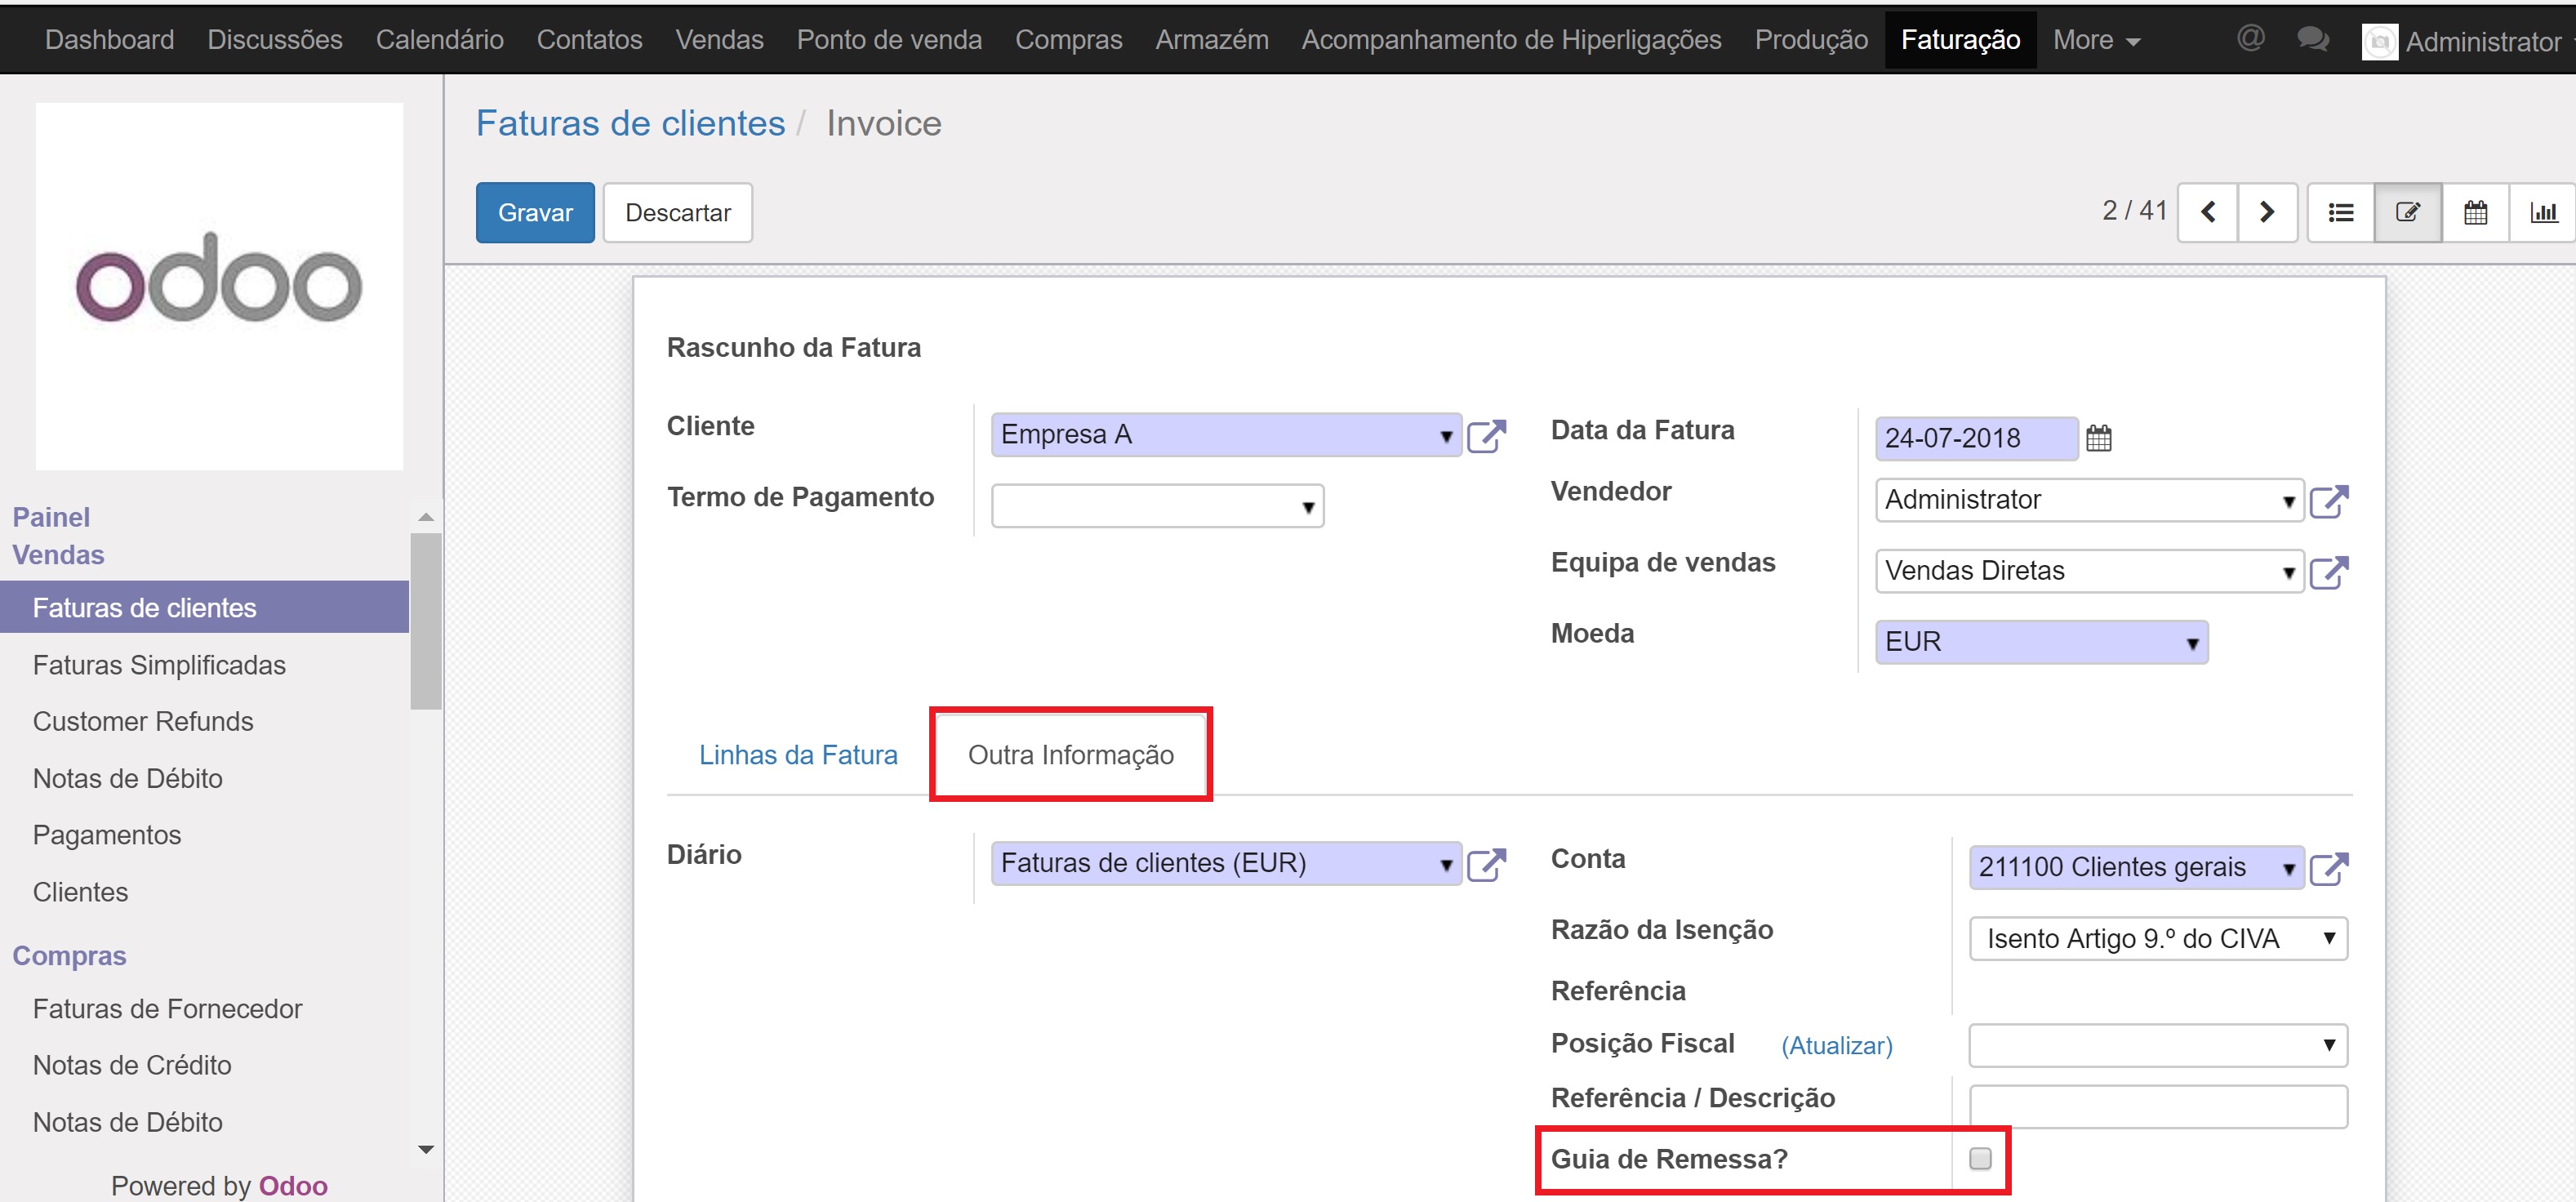This screenshot has width=2576, height=1202.
Task: Click the Gravar button
Action: click(535, 213)
